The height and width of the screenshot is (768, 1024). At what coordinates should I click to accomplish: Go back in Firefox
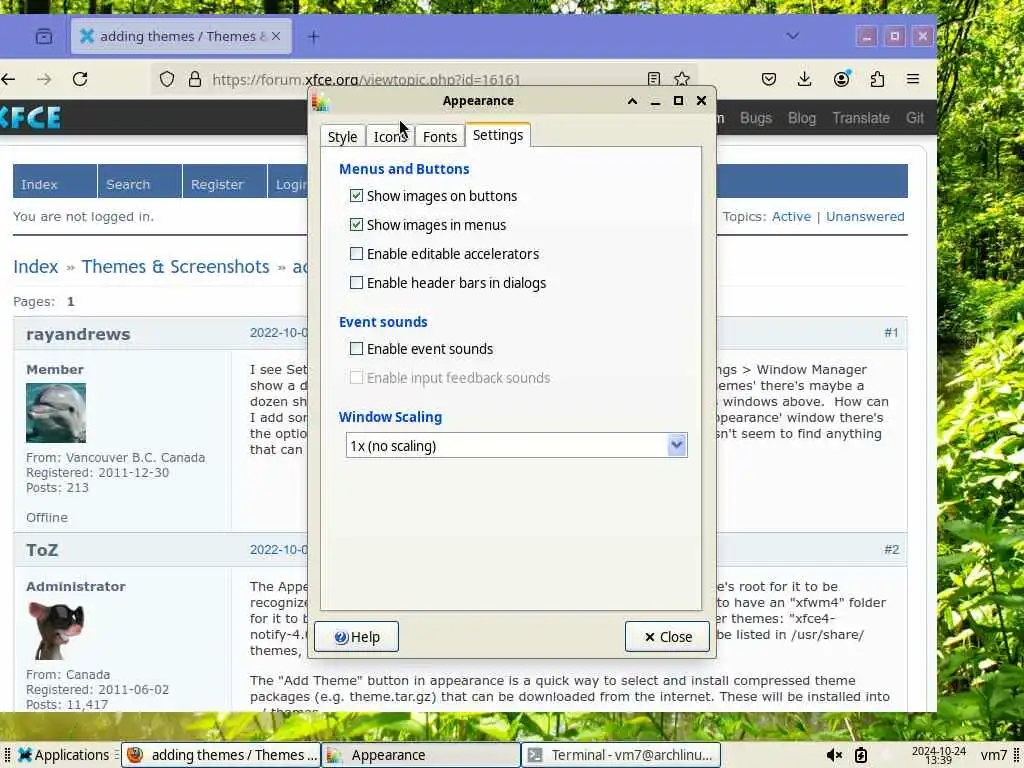click(8, 80)
